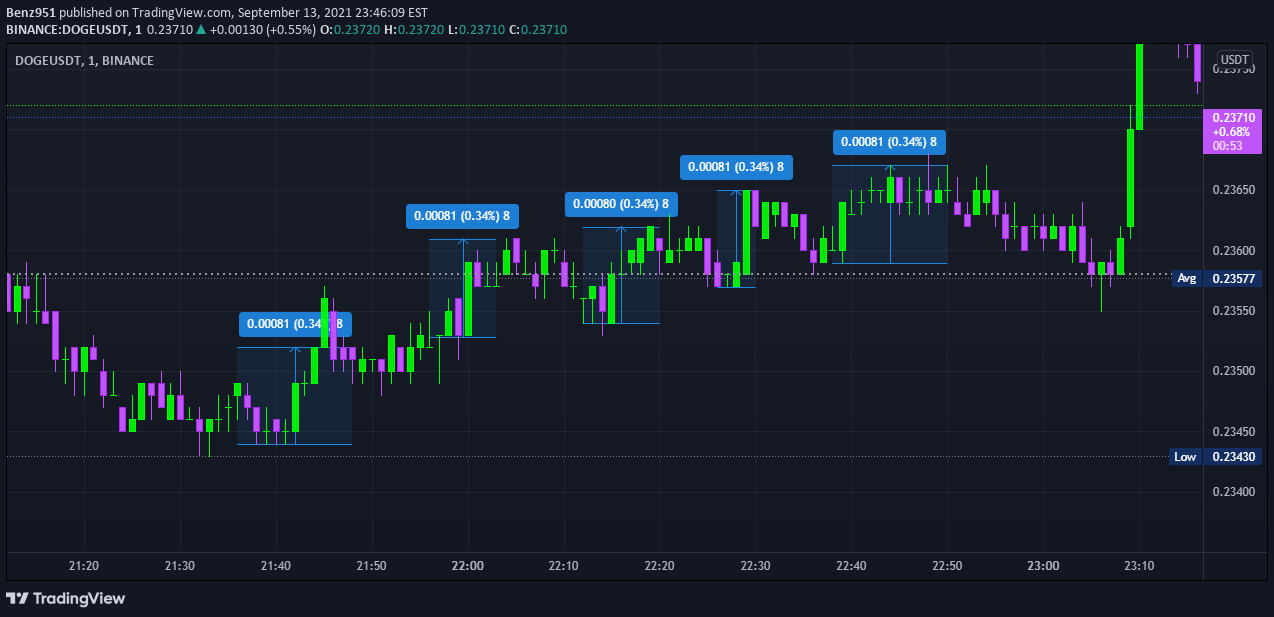Click the 0.23400 price axis label
Image resolution: width=1274 pixels, height=617 pixels.
click(1234, 492)
